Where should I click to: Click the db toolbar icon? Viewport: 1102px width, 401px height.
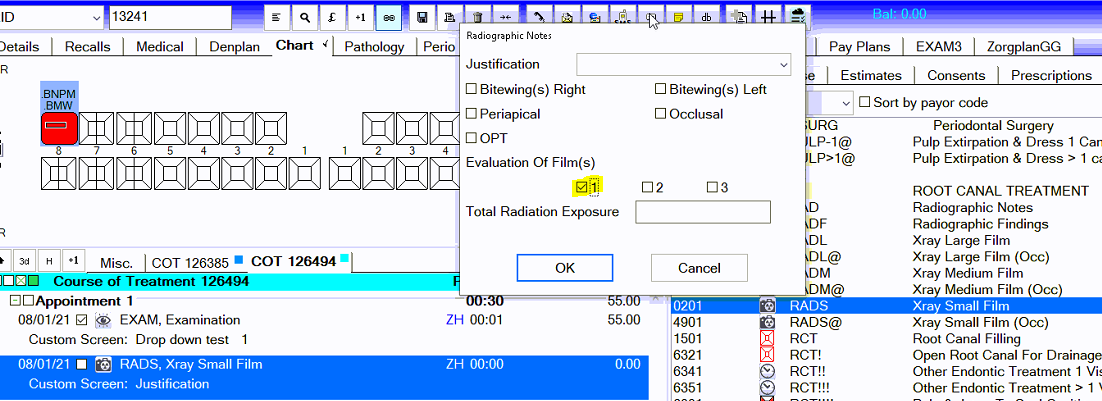pos(707,17)
